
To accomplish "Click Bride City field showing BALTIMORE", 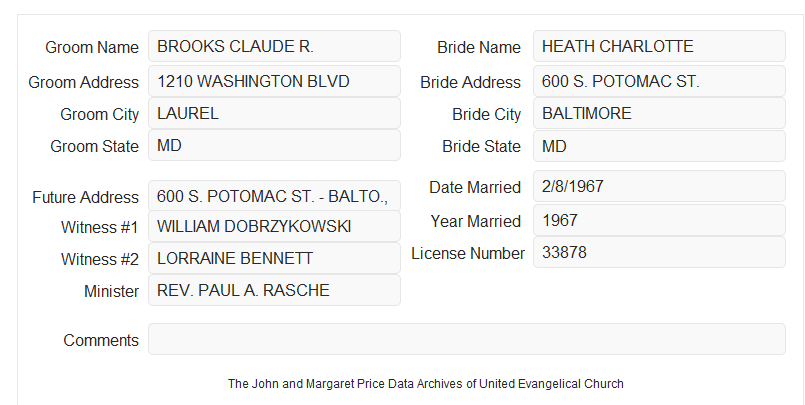I will (659, 113).
